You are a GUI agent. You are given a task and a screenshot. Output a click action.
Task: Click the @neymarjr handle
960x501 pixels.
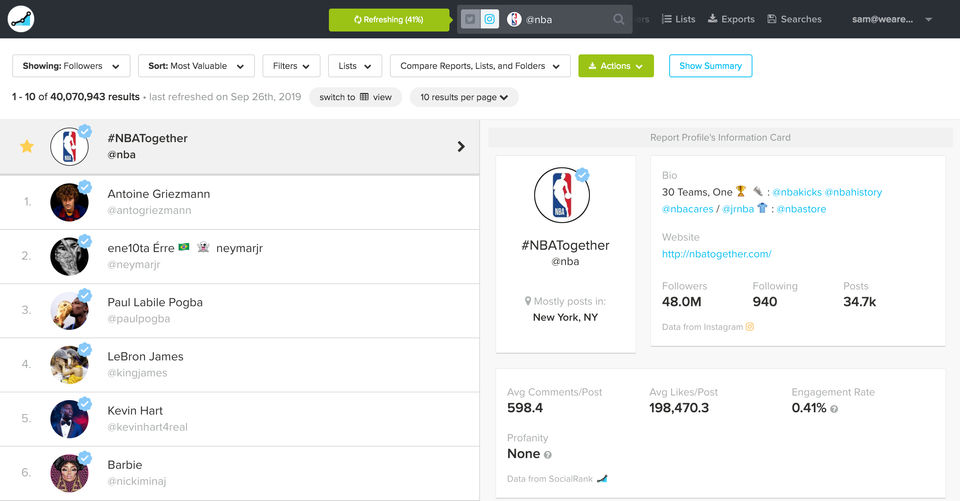tap(133, 265)
